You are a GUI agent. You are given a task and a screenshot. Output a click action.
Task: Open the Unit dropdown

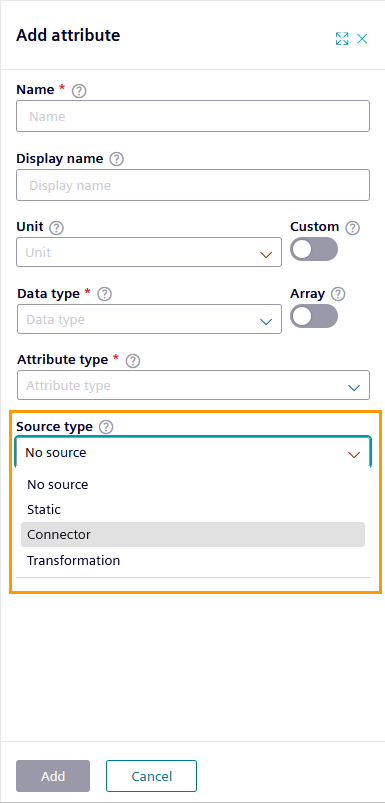coord(149,252)
